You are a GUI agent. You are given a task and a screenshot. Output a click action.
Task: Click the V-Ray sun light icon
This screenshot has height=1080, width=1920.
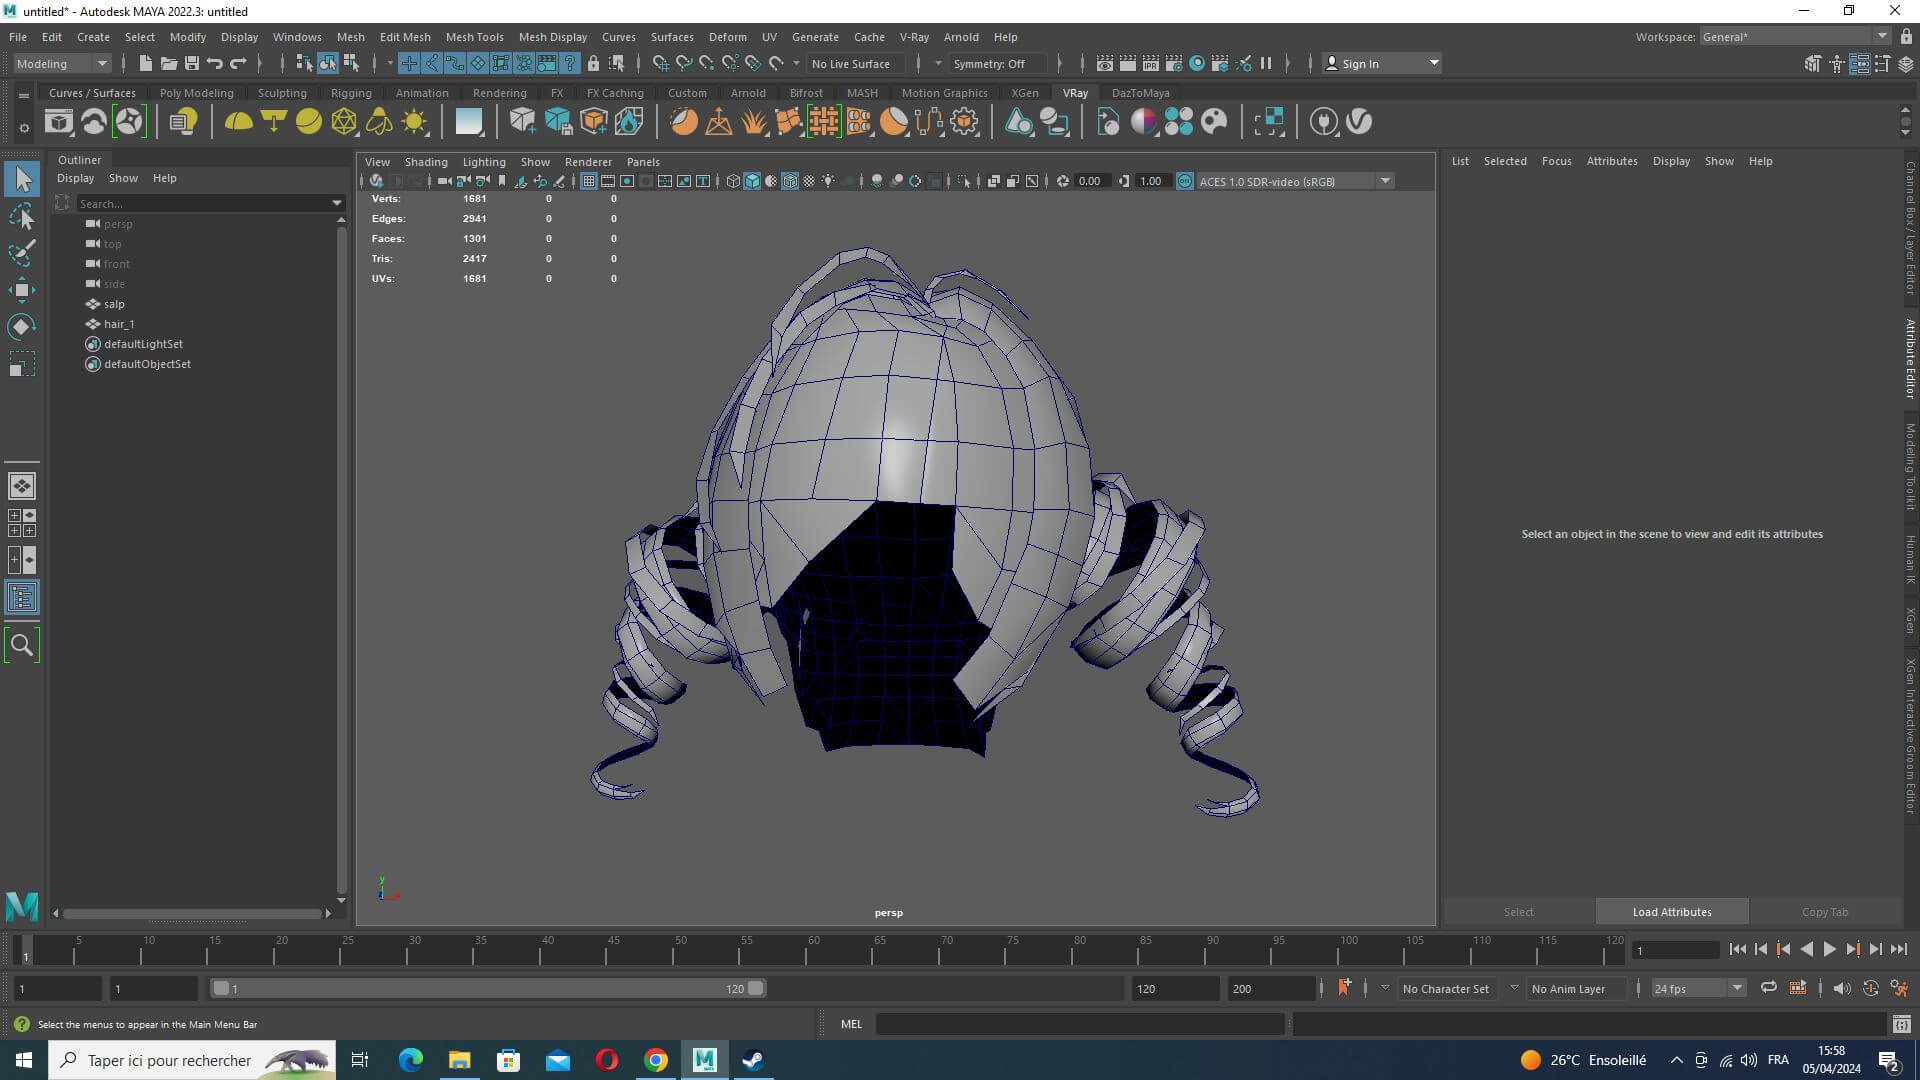click(x=414, y=122)
